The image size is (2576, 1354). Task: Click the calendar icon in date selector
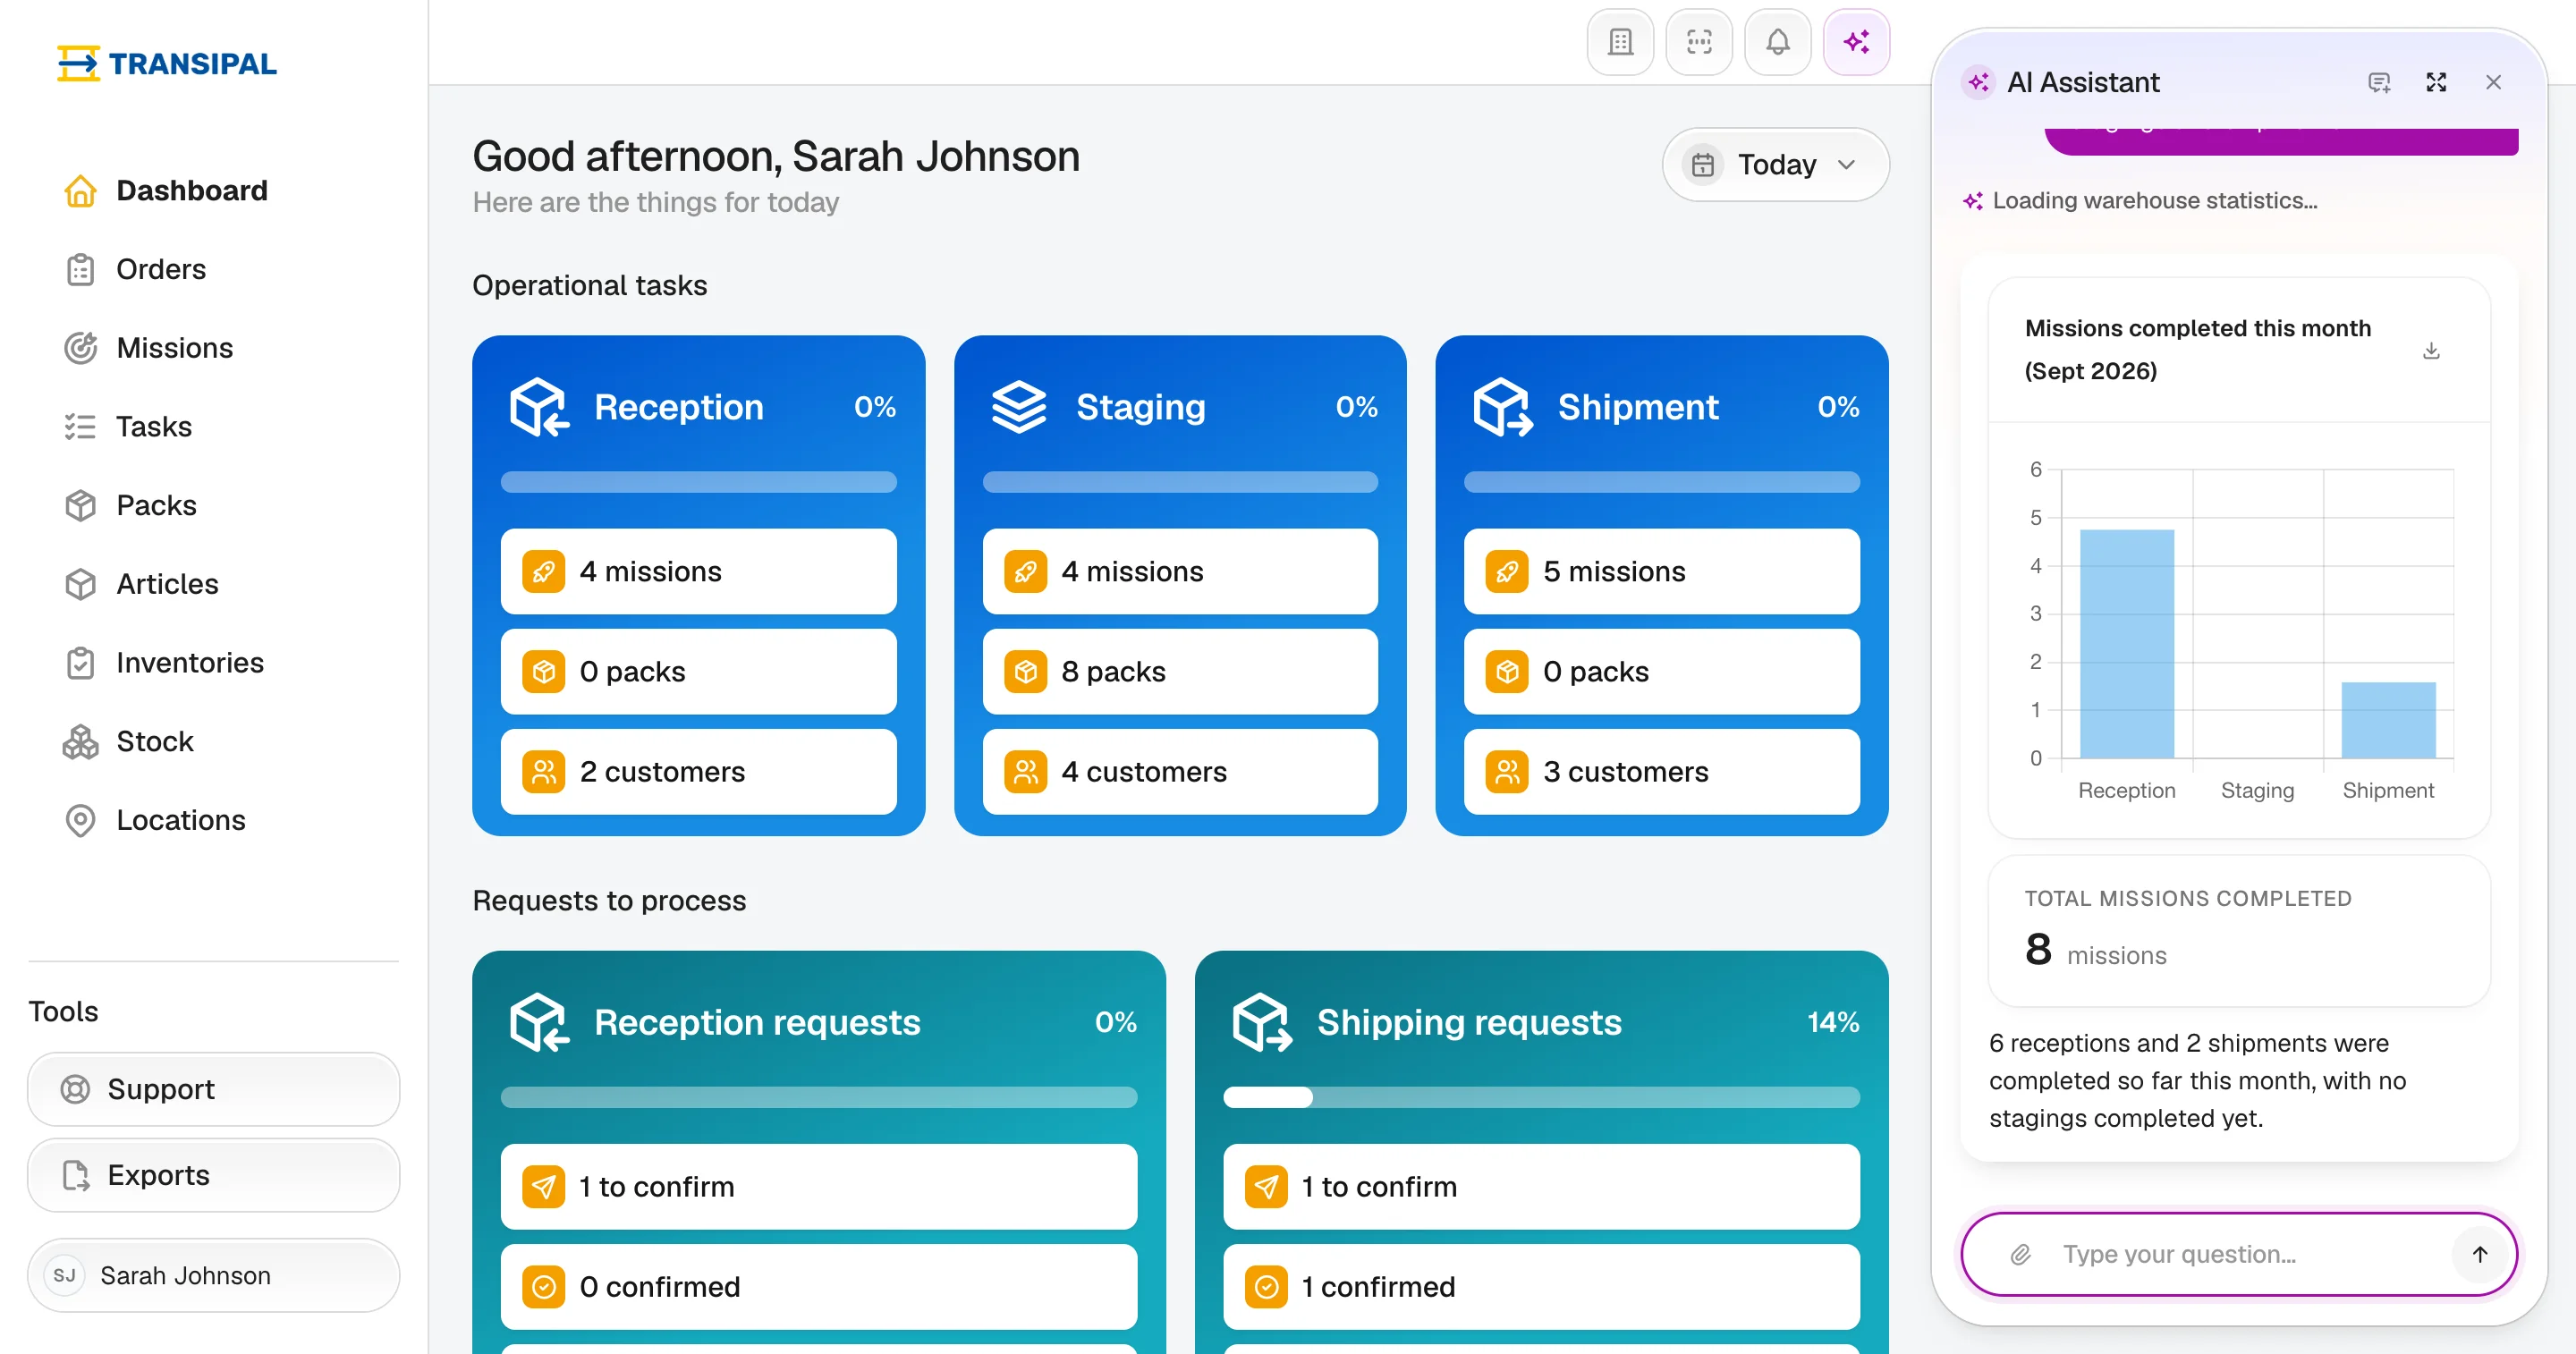(x=1703, y=164)
